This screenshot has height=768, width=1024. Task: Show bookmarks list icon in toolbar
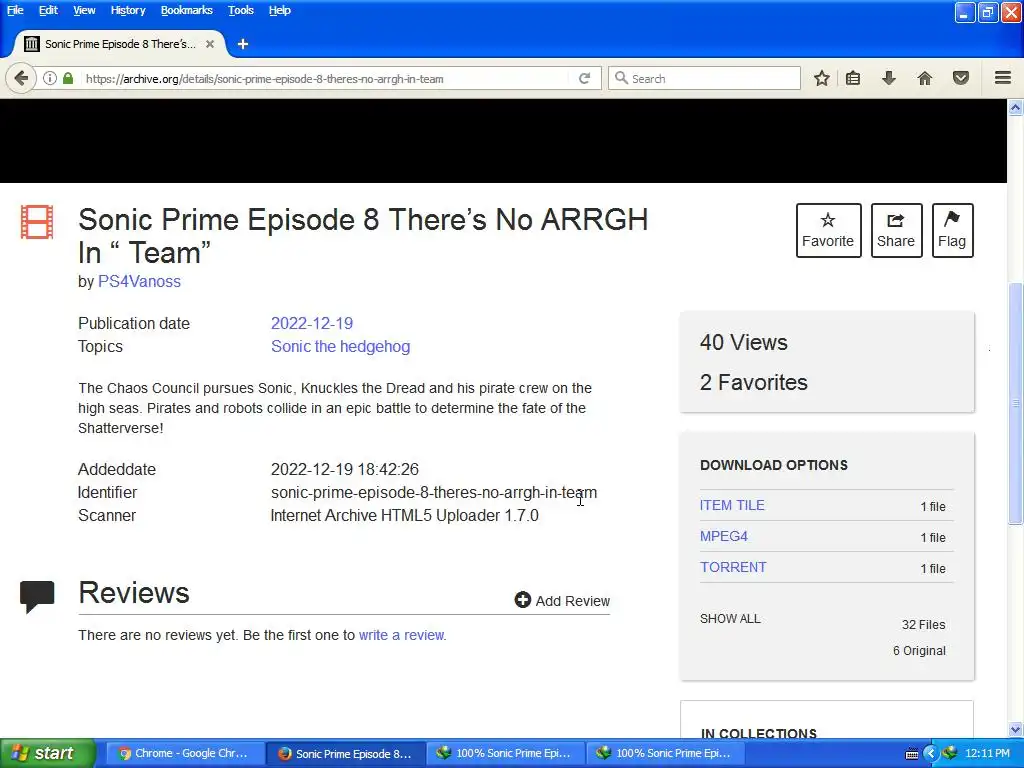853,78
